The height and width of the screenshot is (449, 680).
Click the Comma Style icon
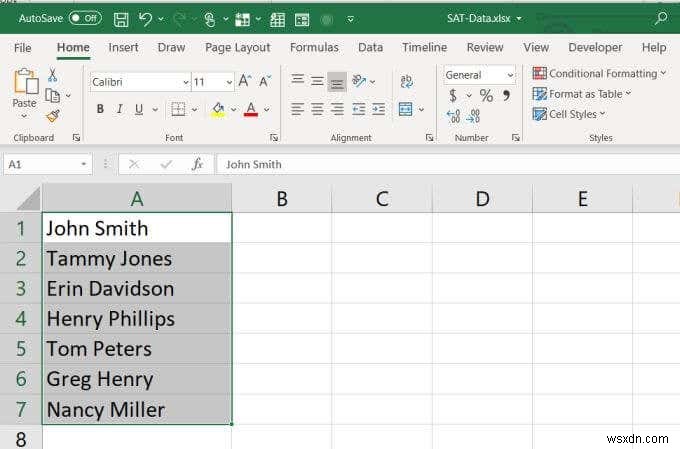click(x=506, y=95)
